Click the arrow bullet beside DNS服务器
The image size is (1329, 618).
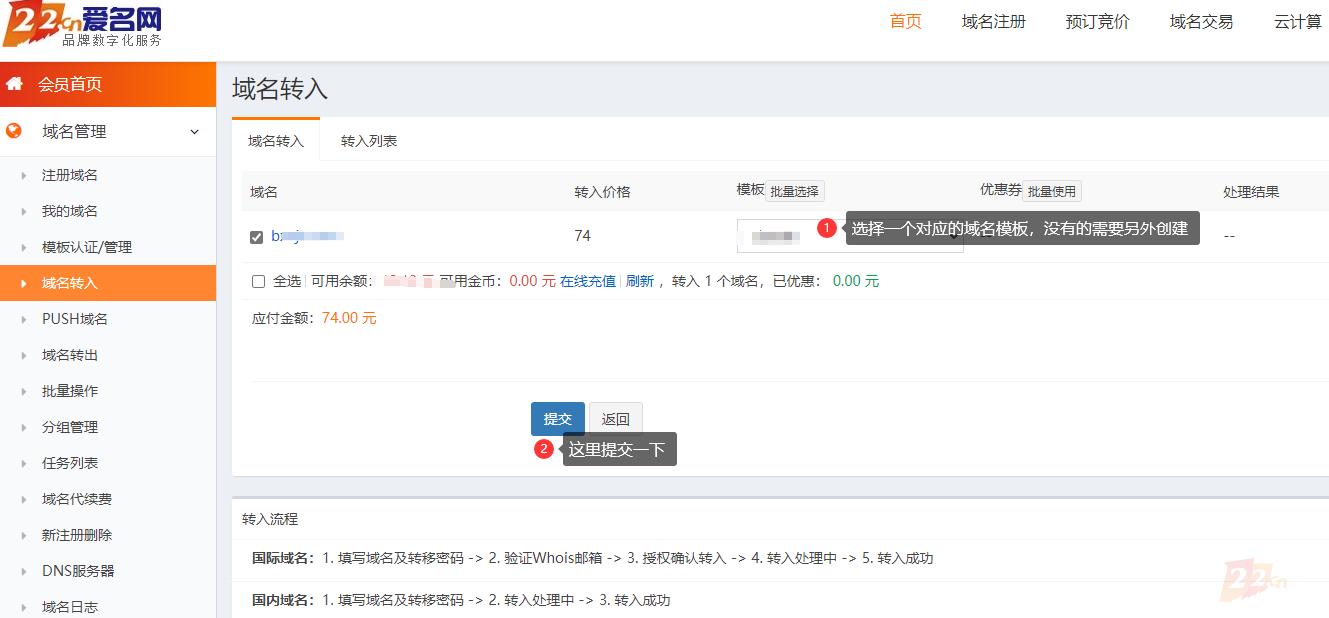pos(24,571)
